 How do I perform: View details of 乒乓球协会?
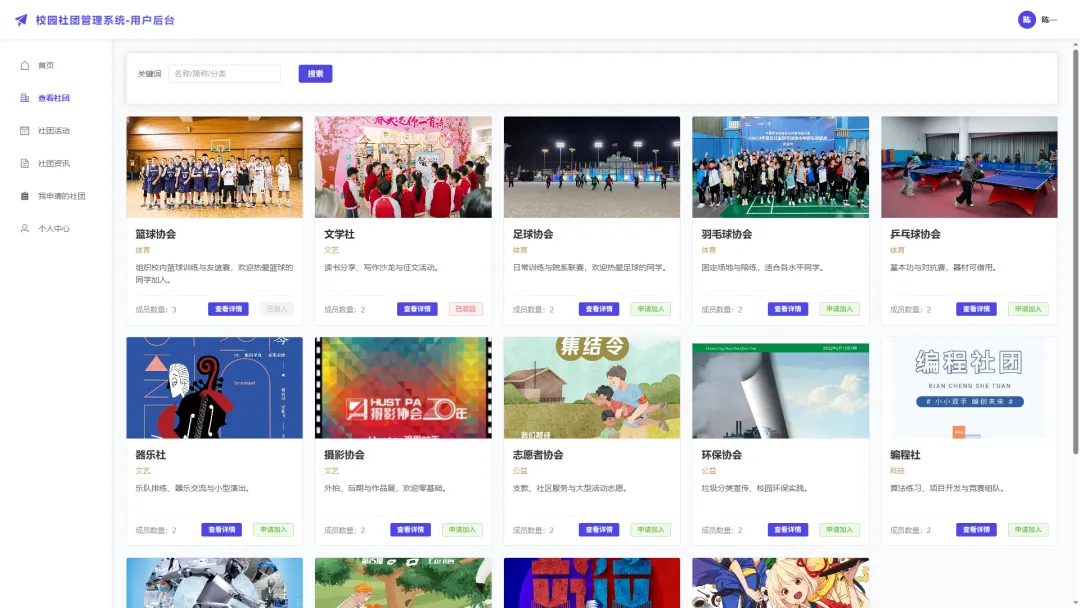(976, 309)
